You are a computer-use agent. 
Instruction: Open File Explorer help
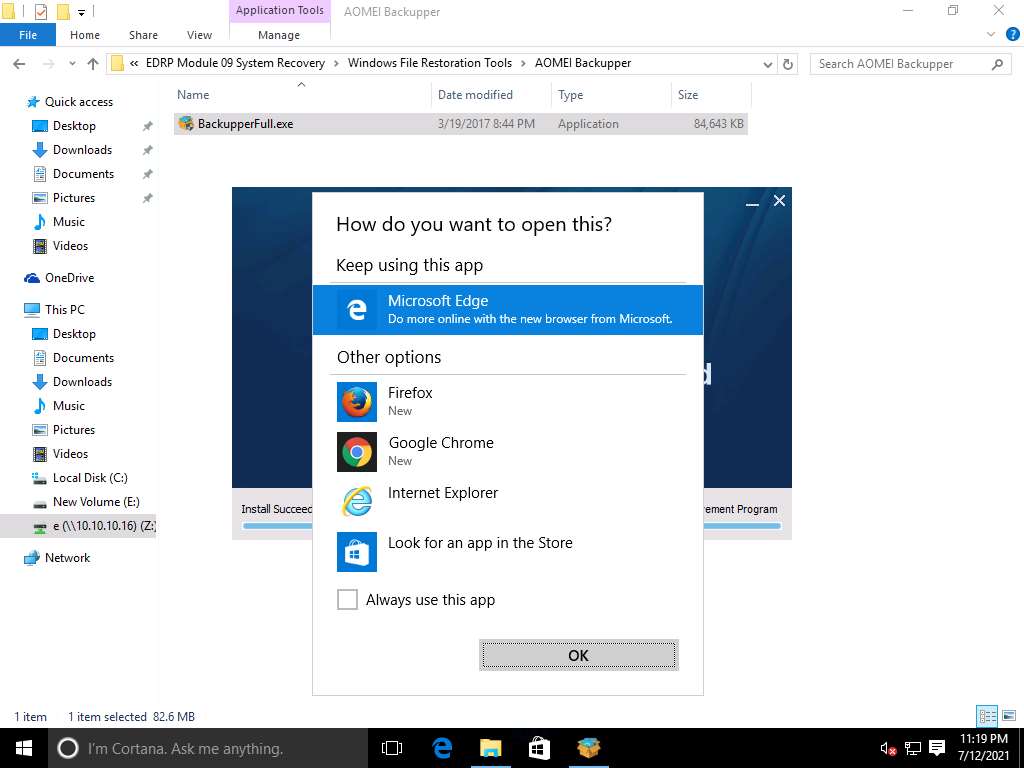pyautogui.click(x=1012, y=35)
